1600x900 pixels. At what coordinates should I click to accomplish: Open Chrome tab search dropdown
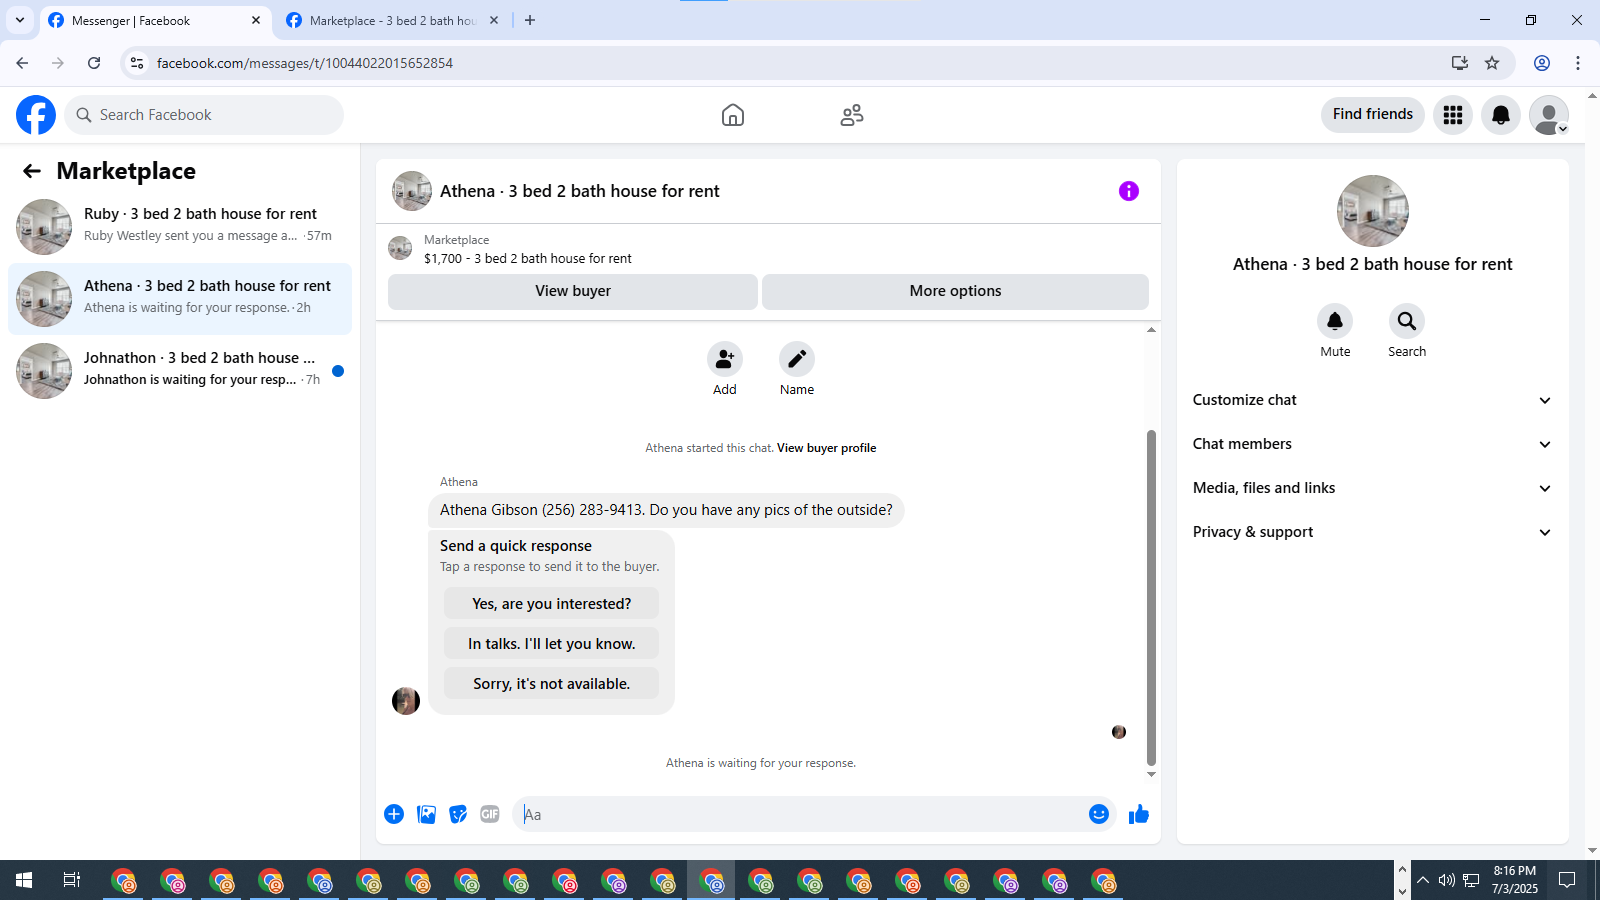click(20, 20)
